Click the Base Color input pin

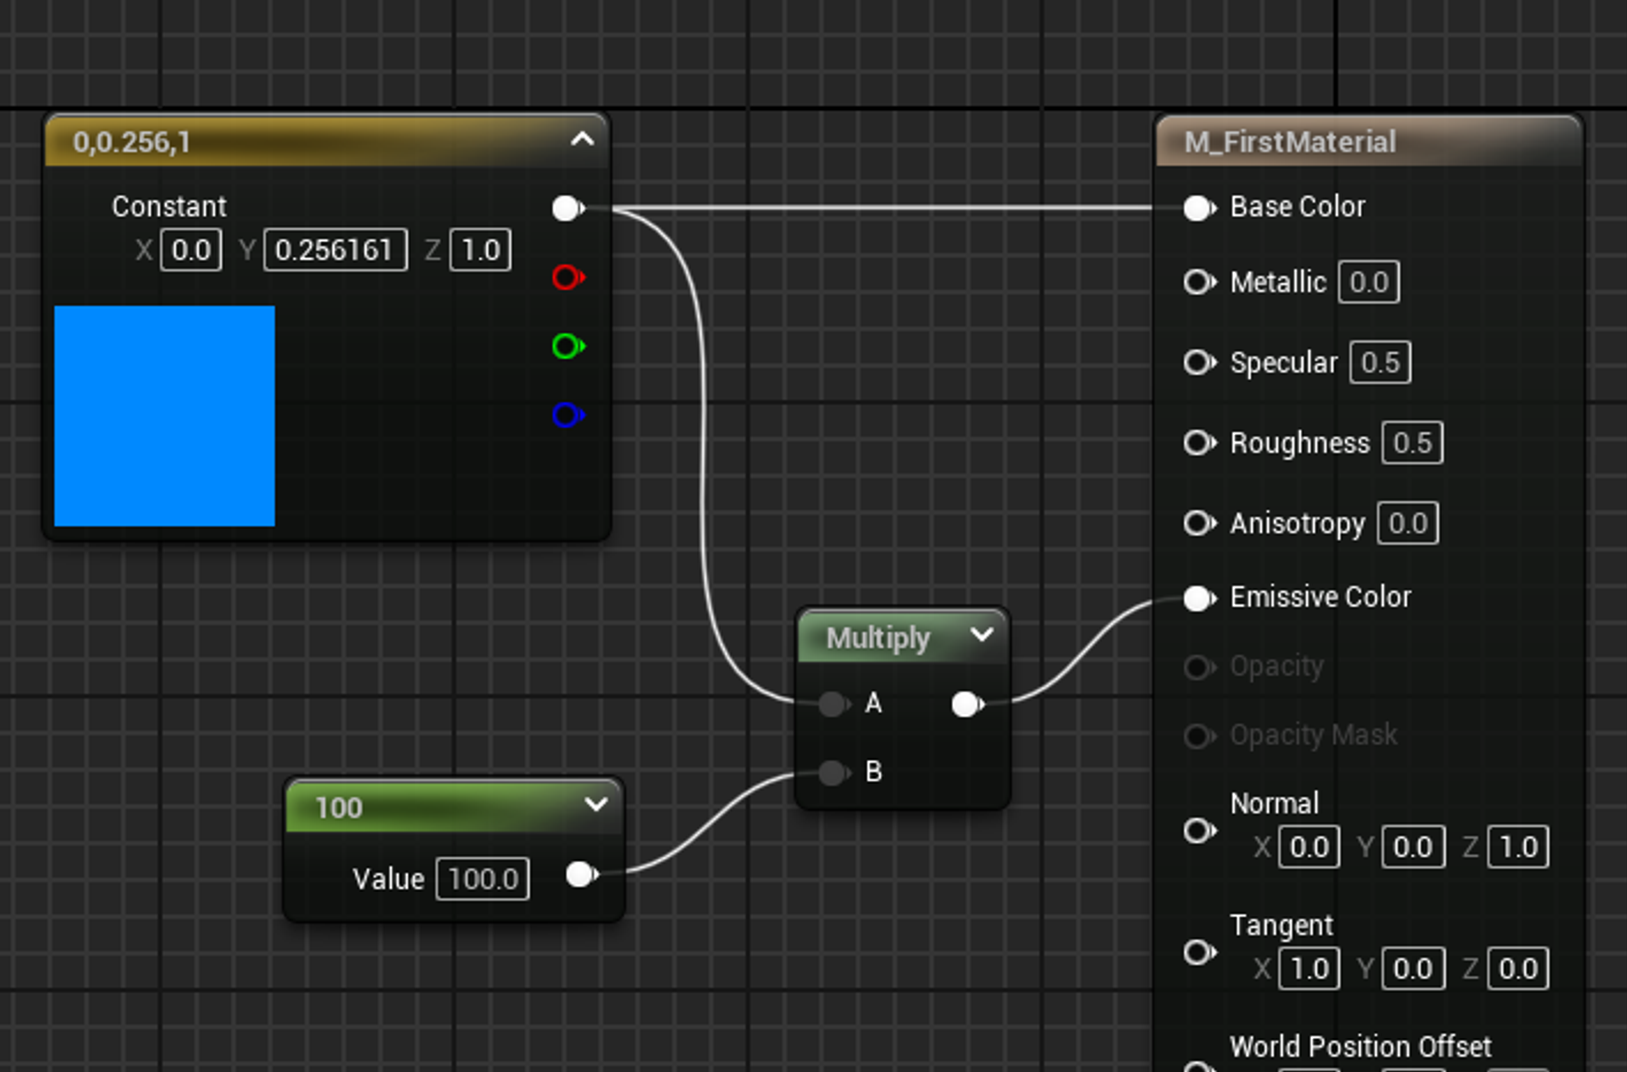tap(1199, 208)
